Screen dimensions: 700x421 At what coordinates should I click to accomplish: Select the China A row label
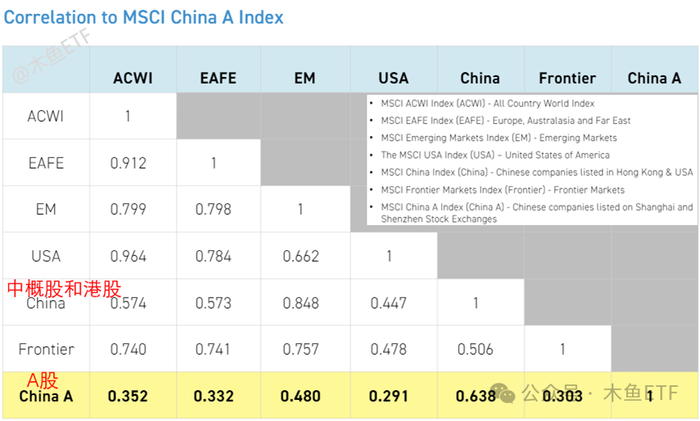(45, 396)
